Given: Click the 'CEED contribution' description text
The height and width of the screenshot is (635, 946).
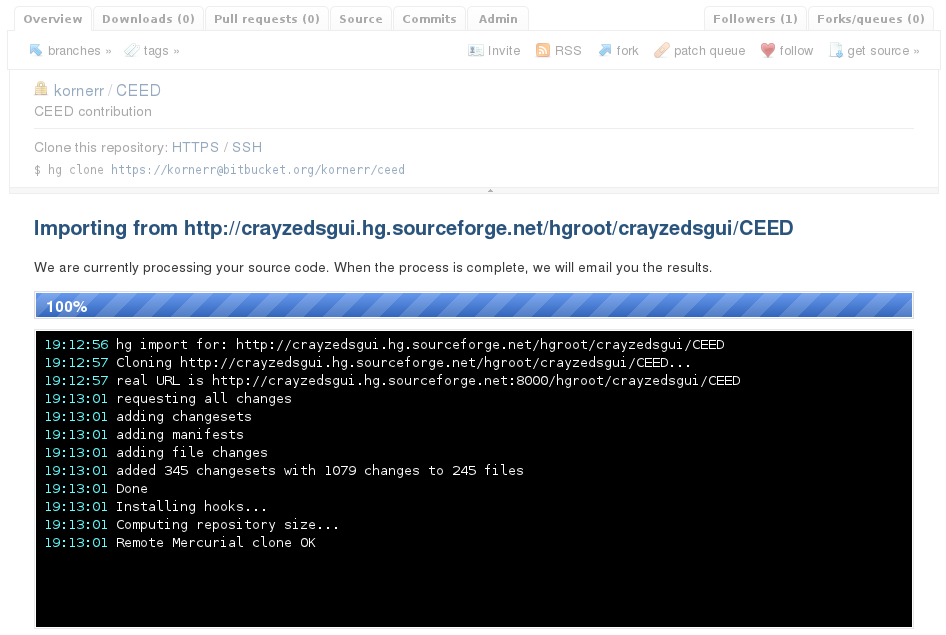Looking at the screenshot, I should tap(93, 112).
